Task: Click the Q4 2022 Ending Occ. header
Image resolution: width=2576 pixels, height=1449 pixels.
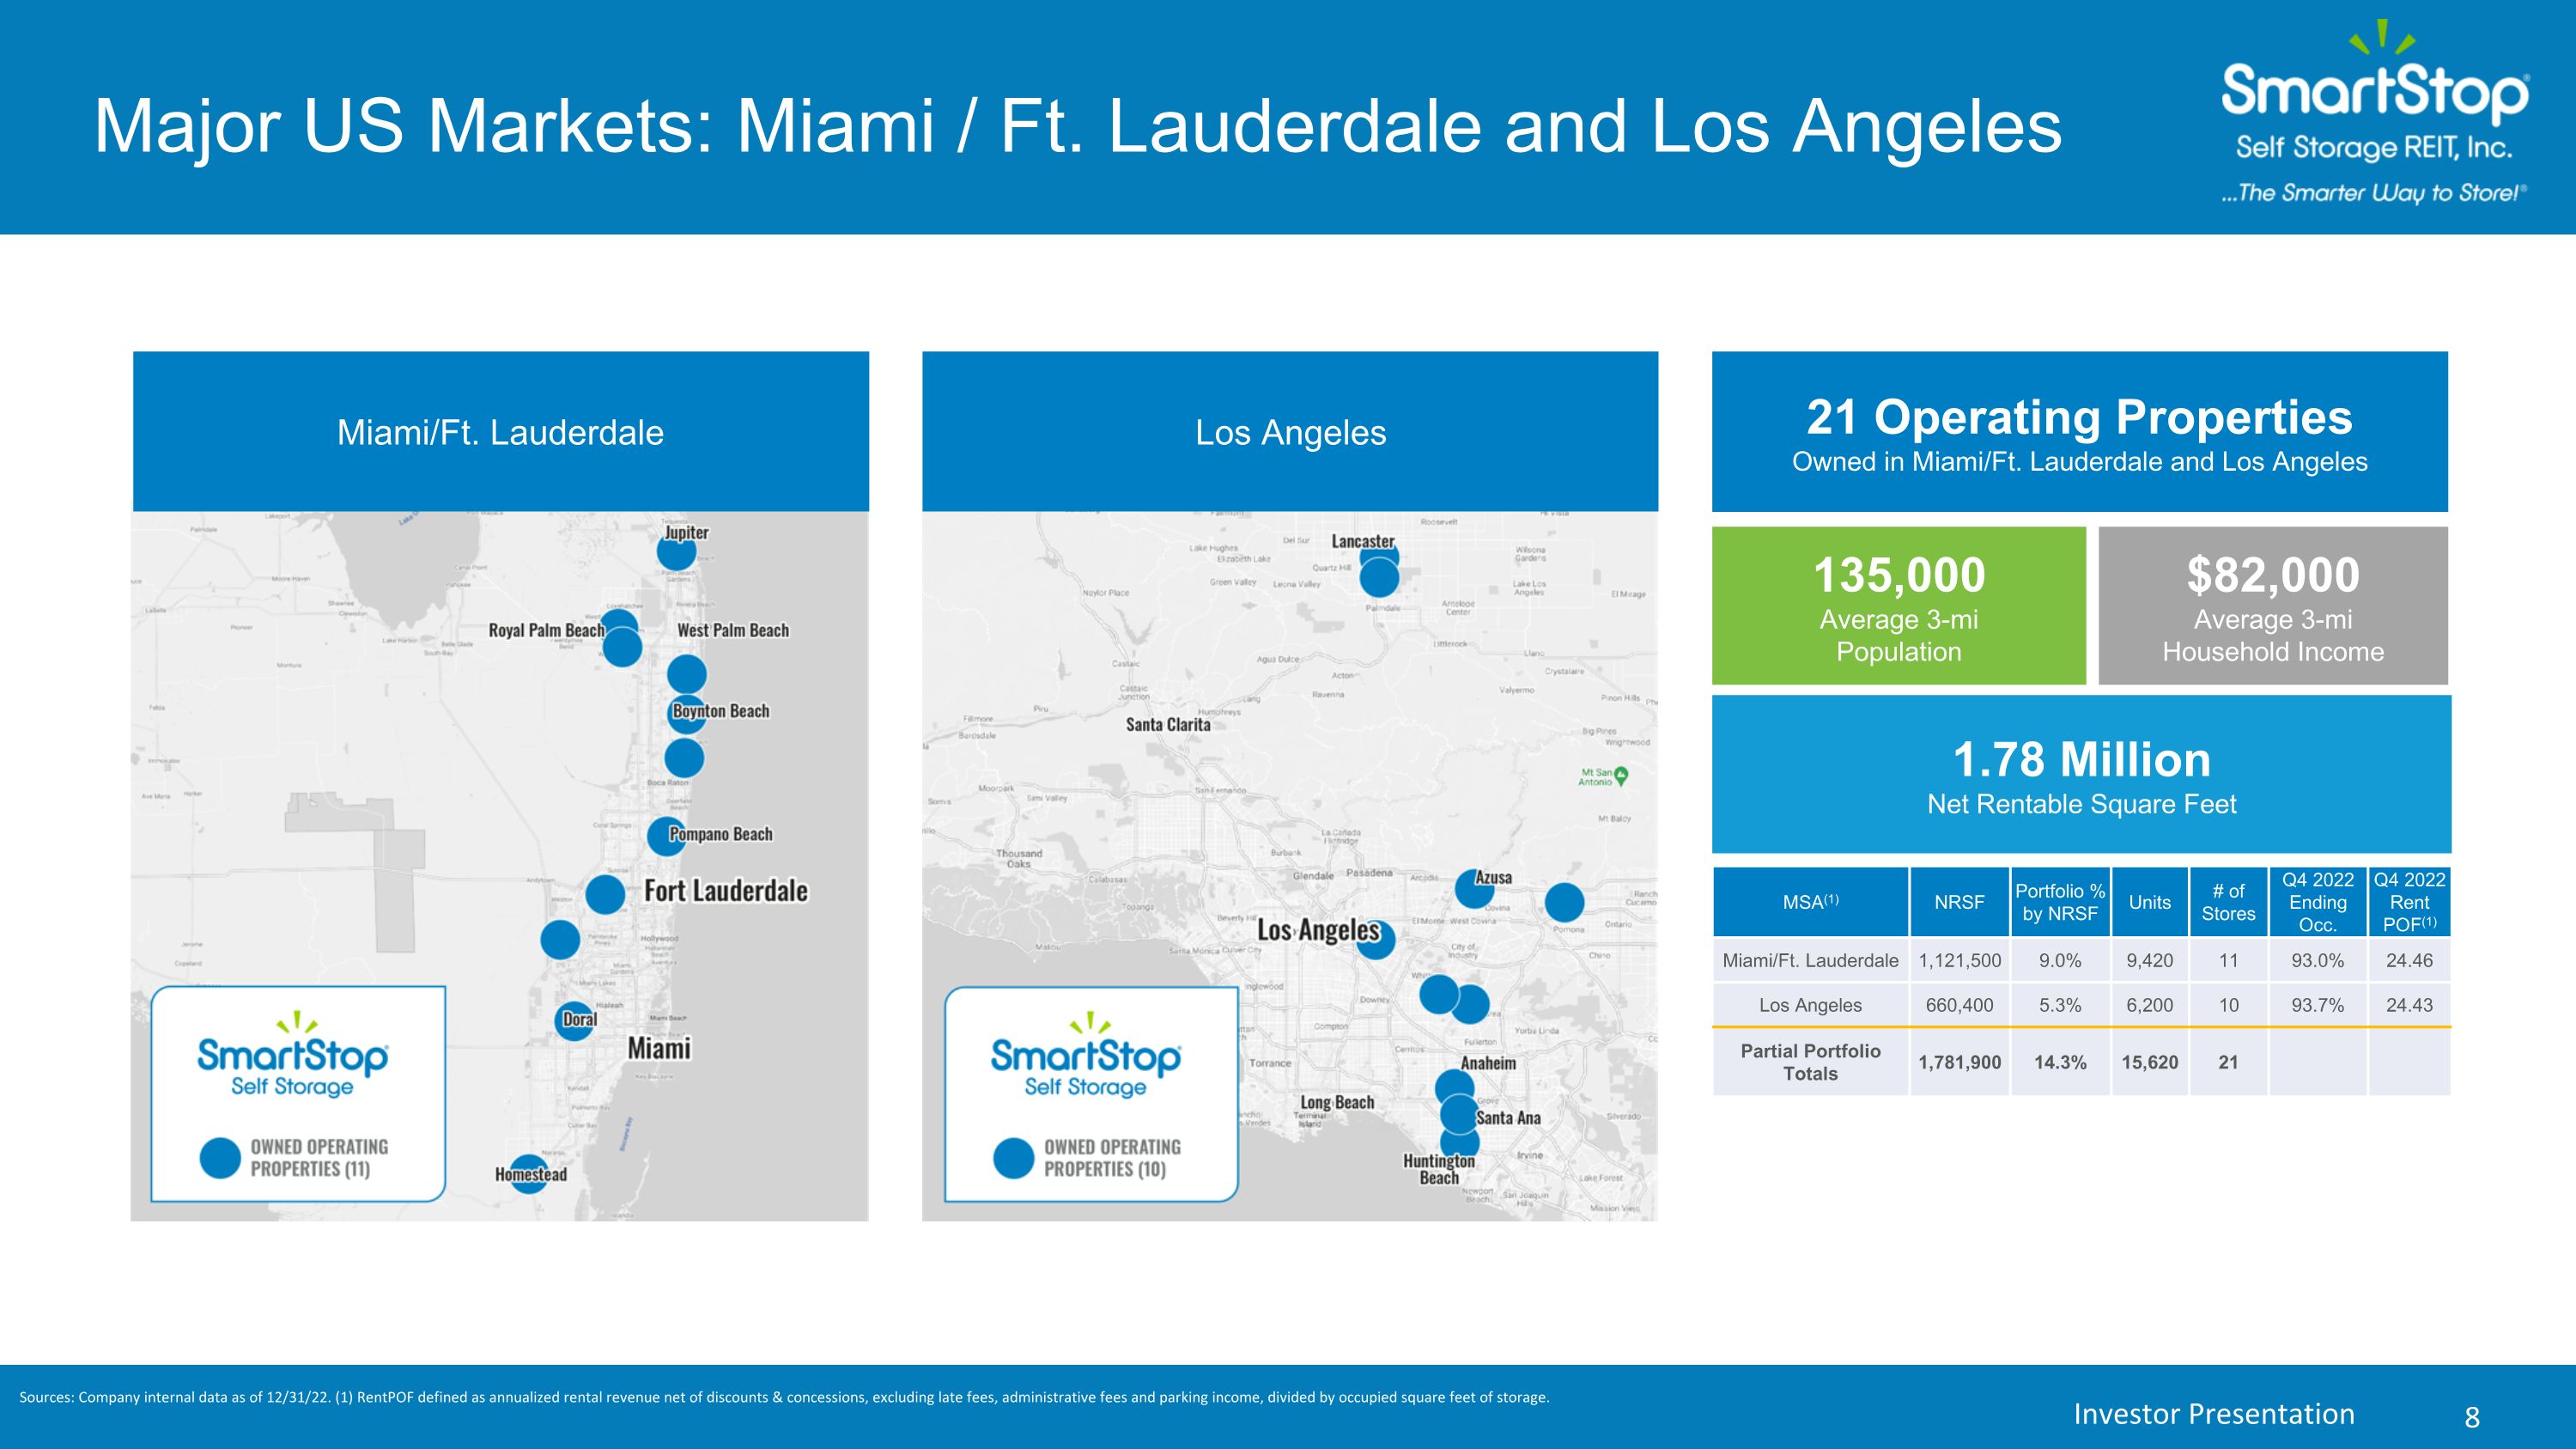Action: point(2318,902)
